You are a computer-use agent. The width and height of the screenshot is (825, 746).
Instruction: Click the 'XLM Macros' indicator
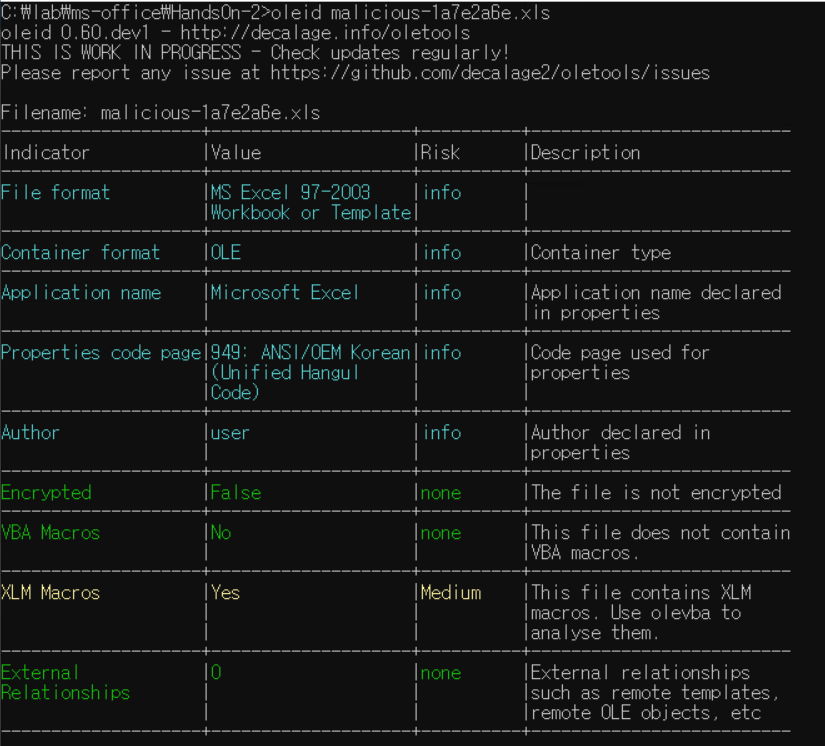point(50,592)
